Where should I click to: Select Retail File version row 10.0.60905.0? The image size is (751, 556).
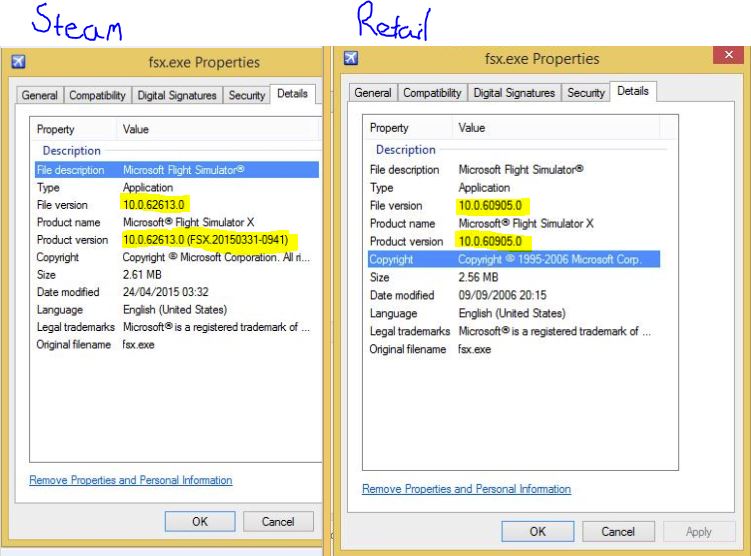(x=514, y=205)
